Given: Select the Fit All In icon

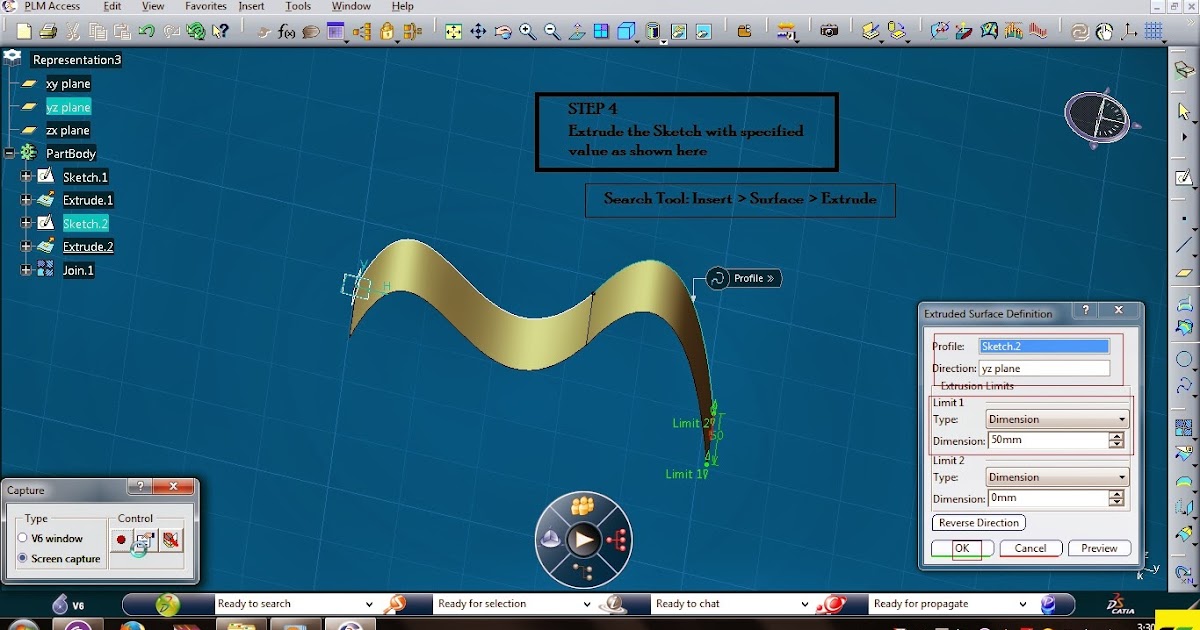Looking at the screenshot, I should coord(453,31).
